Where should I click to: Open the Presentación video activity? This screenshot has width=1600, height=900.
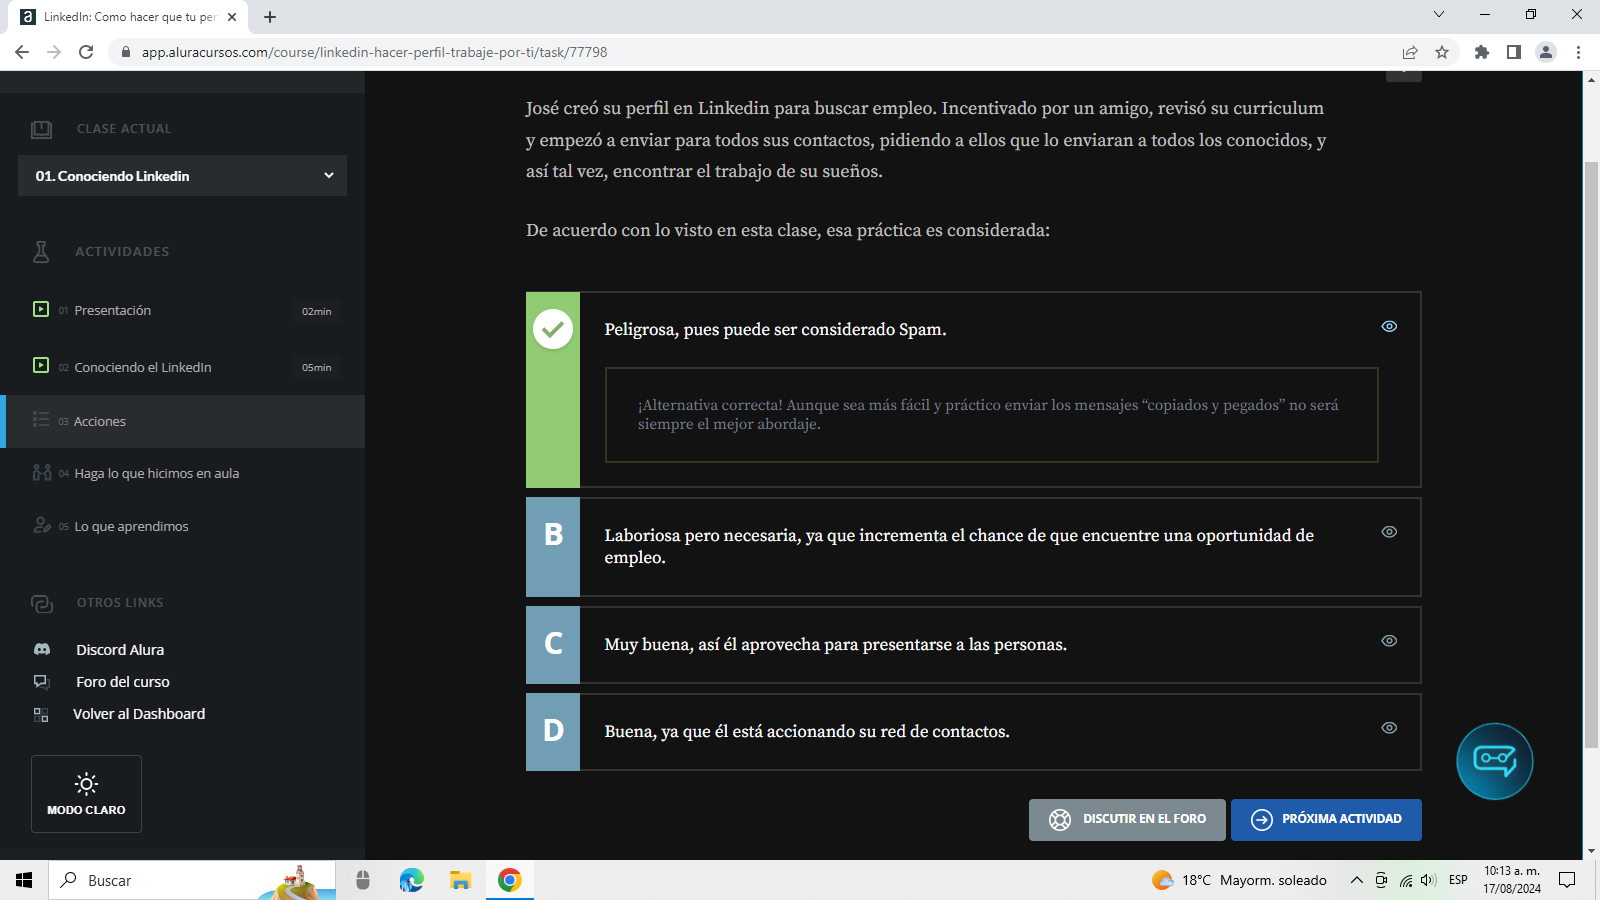point(182,311)
